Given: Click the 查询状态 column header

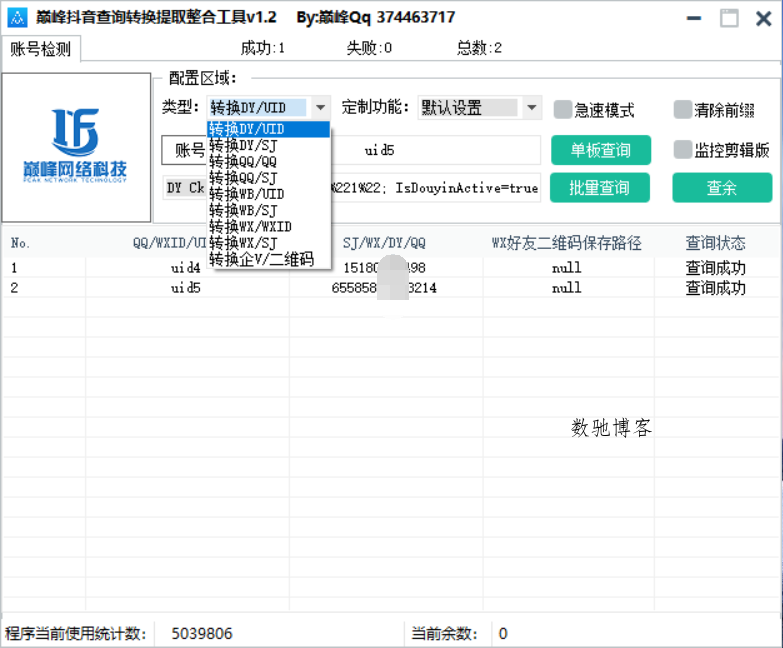Looking at the screenshot, I should 715,243.
